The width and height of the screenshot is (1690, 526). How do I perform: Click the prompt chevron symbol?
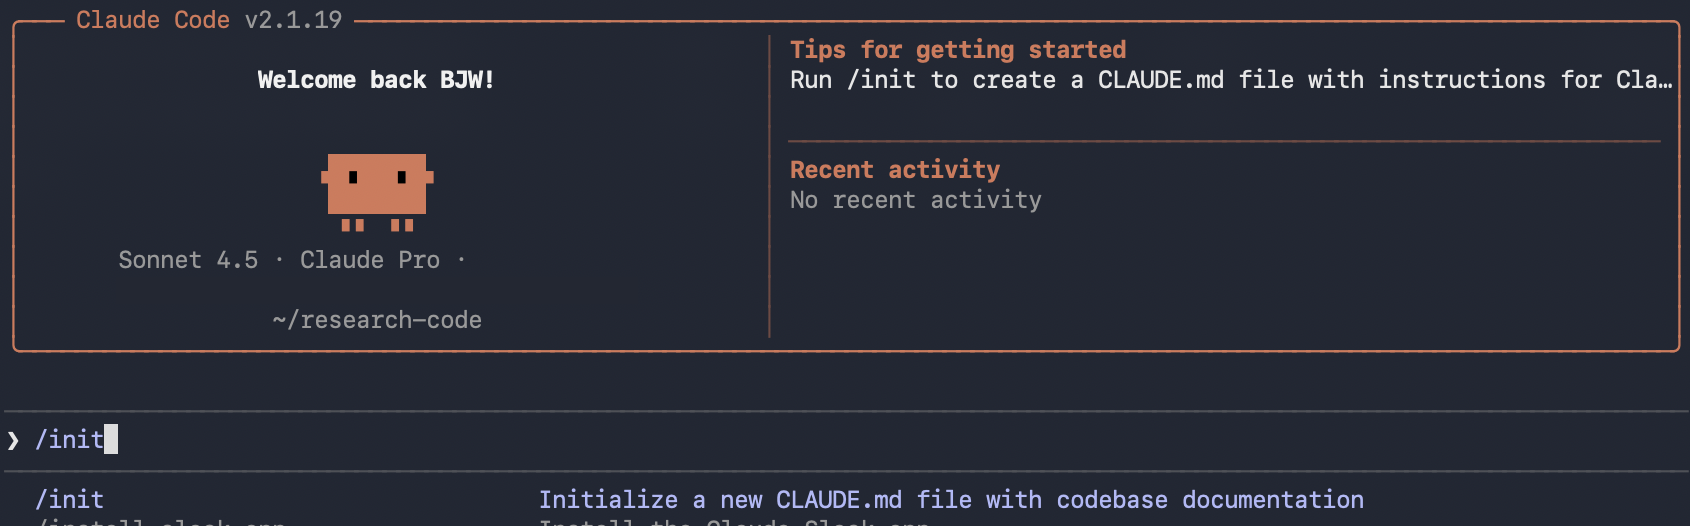tap(13, 440)
